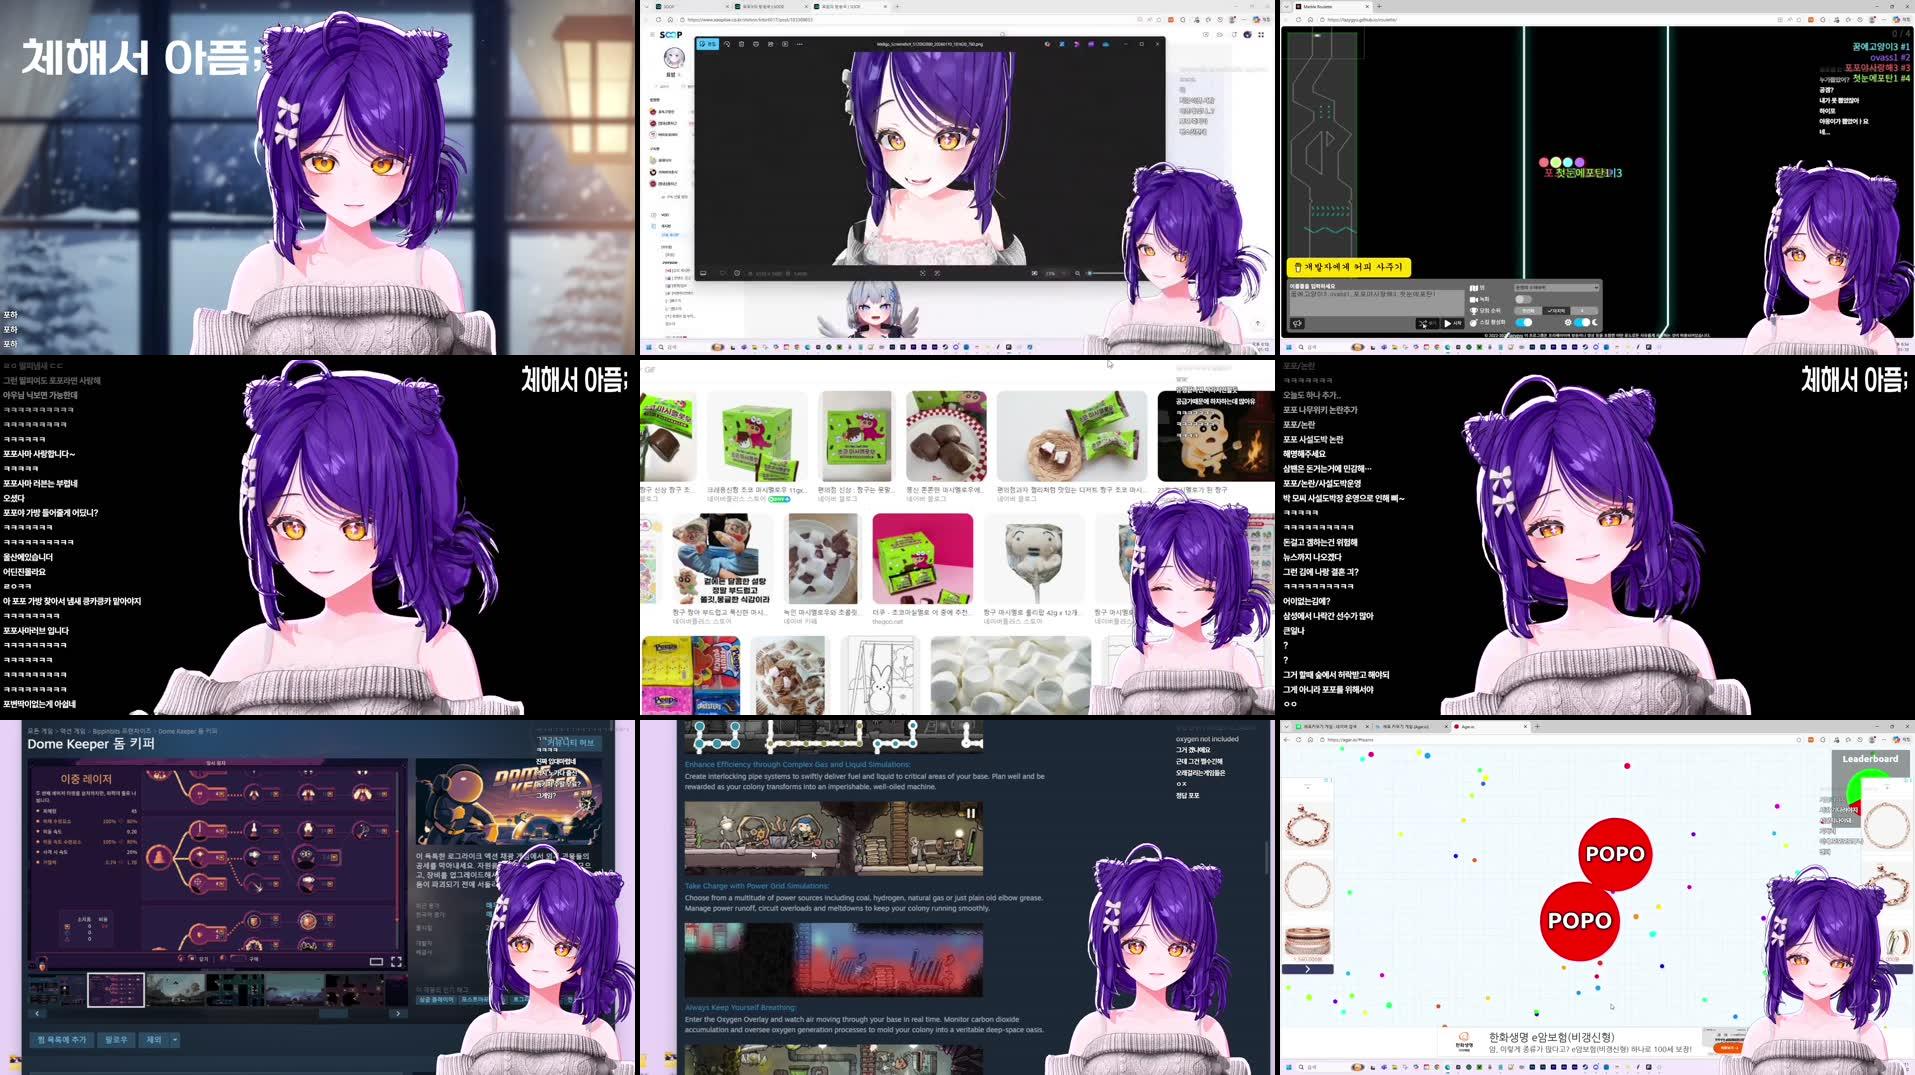Click the trash delete icon in the image viewer

(742, 44)
